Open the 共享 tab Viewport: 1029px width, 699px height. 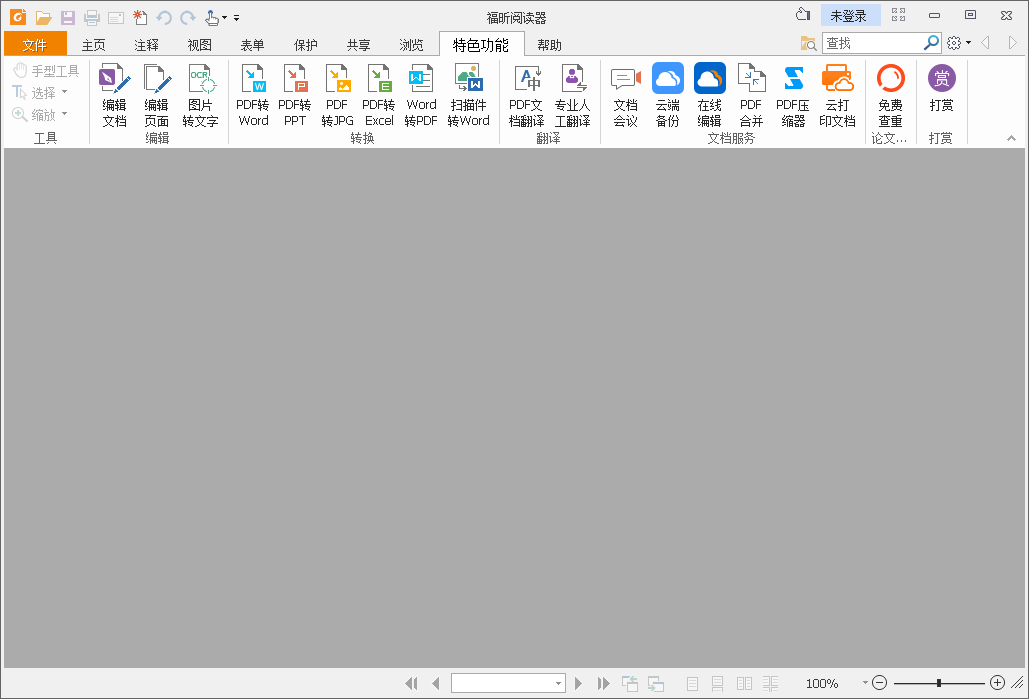(358, 45)
